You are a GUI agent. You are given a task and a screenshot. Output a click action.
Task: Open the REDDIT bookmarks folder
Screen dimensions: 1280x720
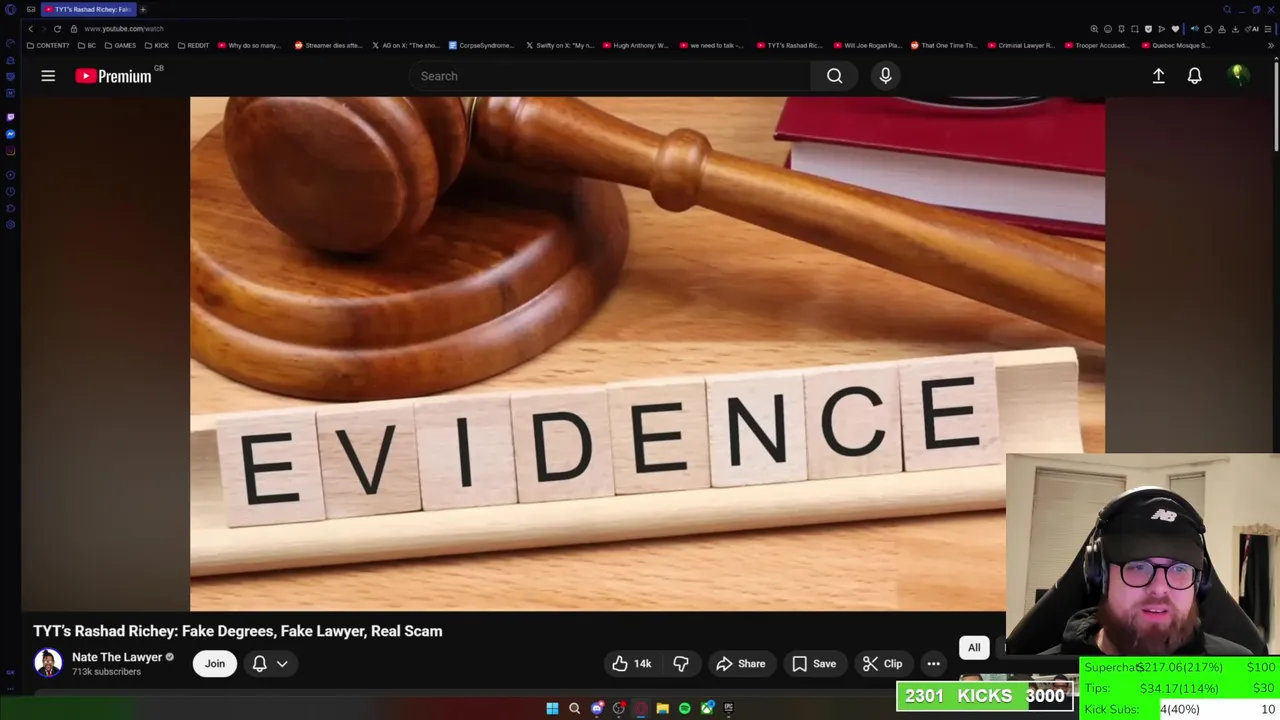(193, 45)
